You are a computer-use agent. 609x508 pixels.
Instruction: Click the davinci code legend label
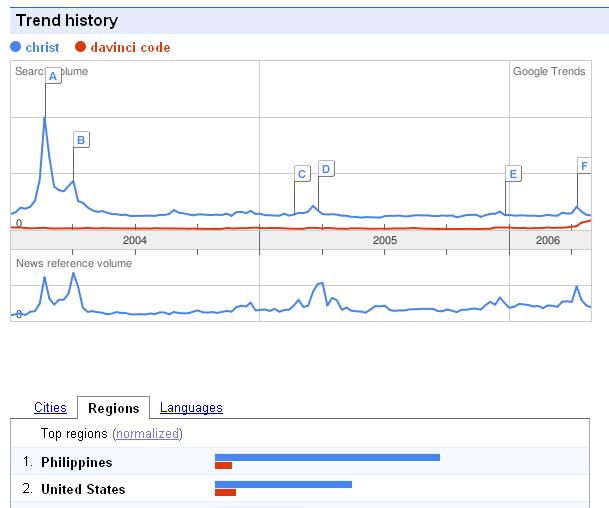point(130,47)
